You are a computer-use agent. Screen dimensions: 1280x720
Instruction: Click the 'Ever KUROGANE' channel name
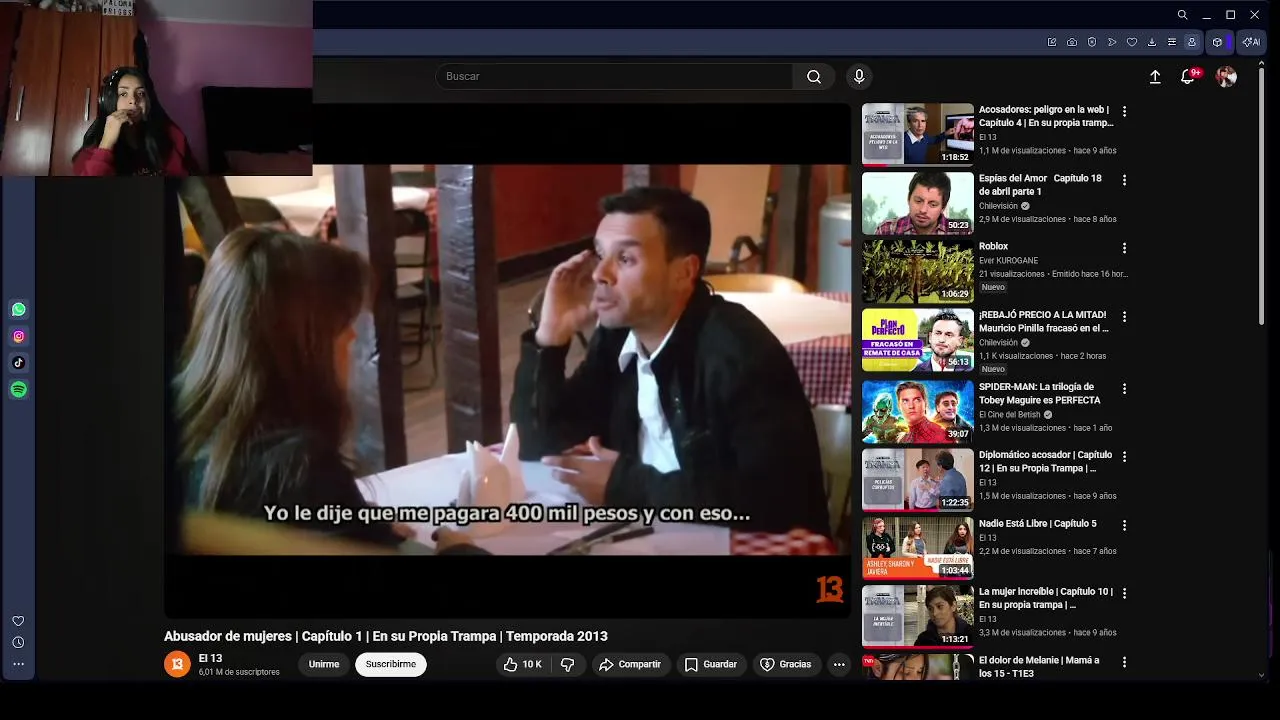(1008, 260)
